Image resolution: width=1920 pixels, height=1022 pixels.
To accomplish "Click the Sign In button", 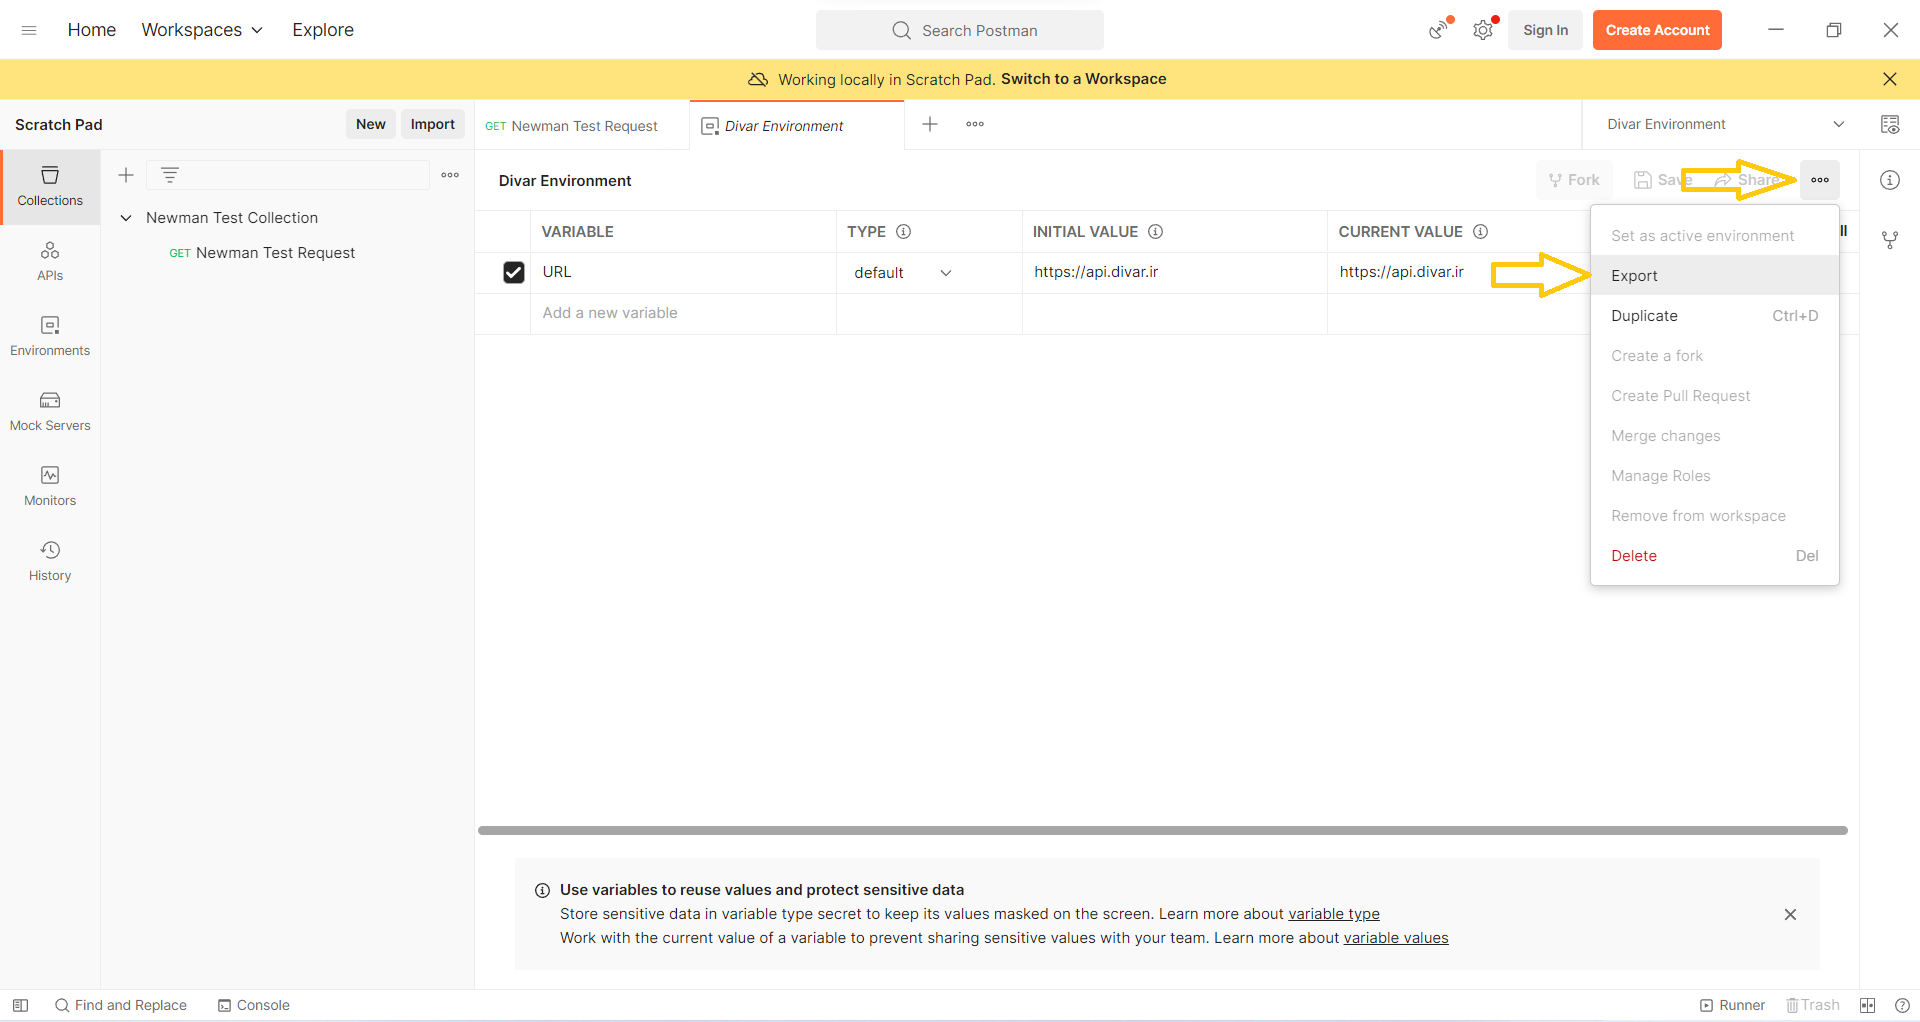I will pyautogui.click(x=1545, y=30).
